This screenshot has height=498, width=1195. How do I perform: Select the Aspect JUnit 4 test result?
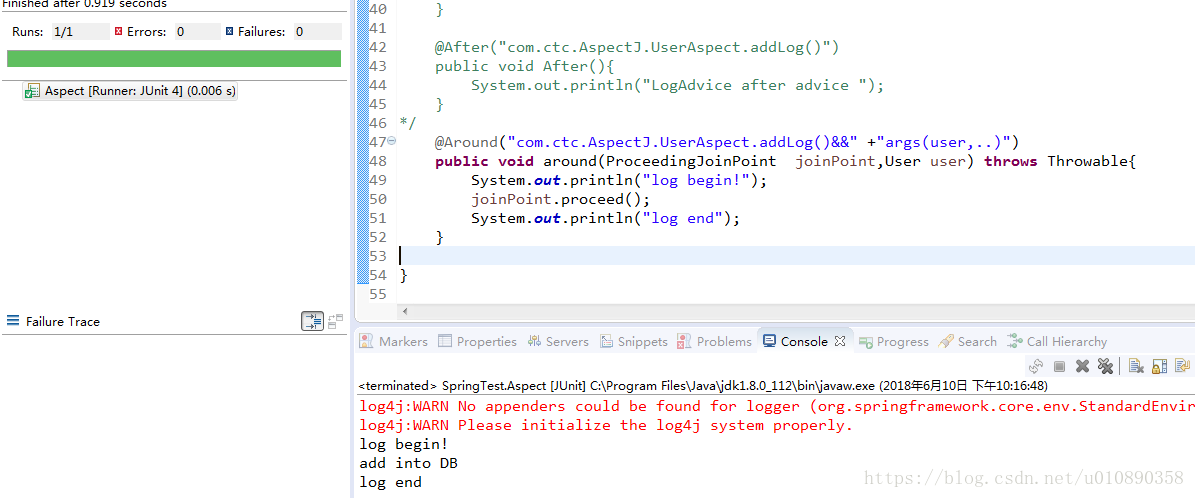(x=130, y=91)
